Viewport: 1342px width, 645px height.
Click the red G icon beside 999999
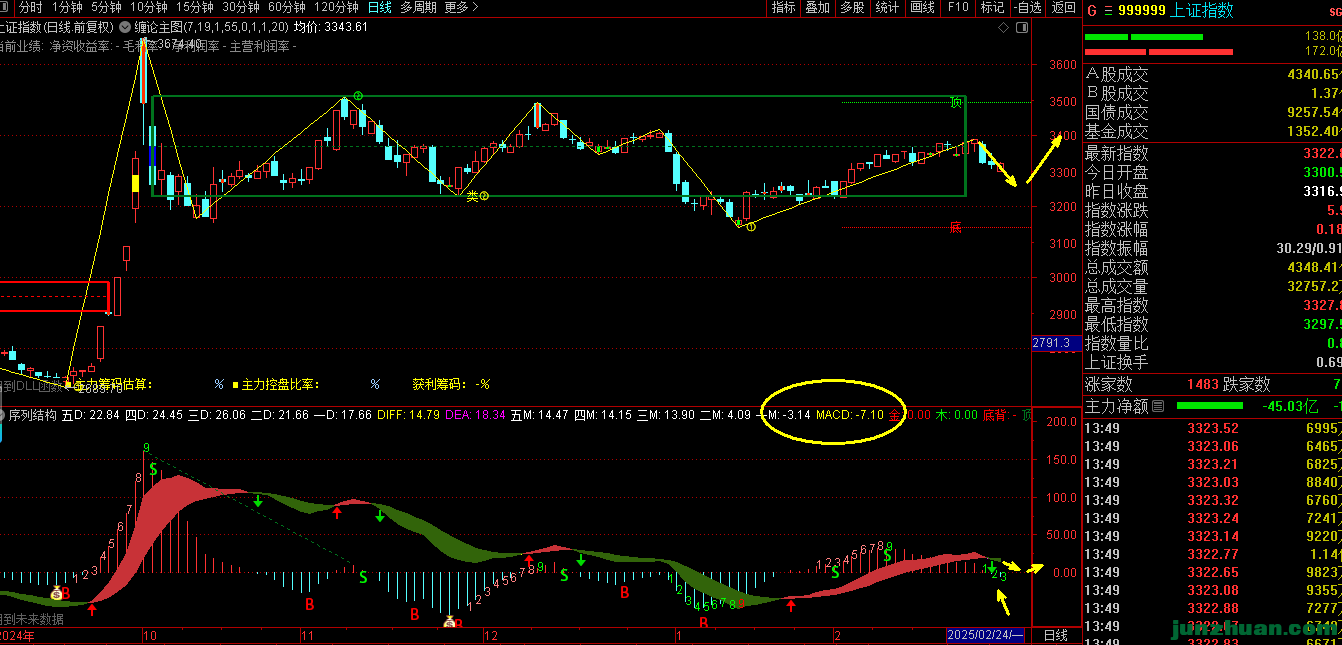(1092, 10)
